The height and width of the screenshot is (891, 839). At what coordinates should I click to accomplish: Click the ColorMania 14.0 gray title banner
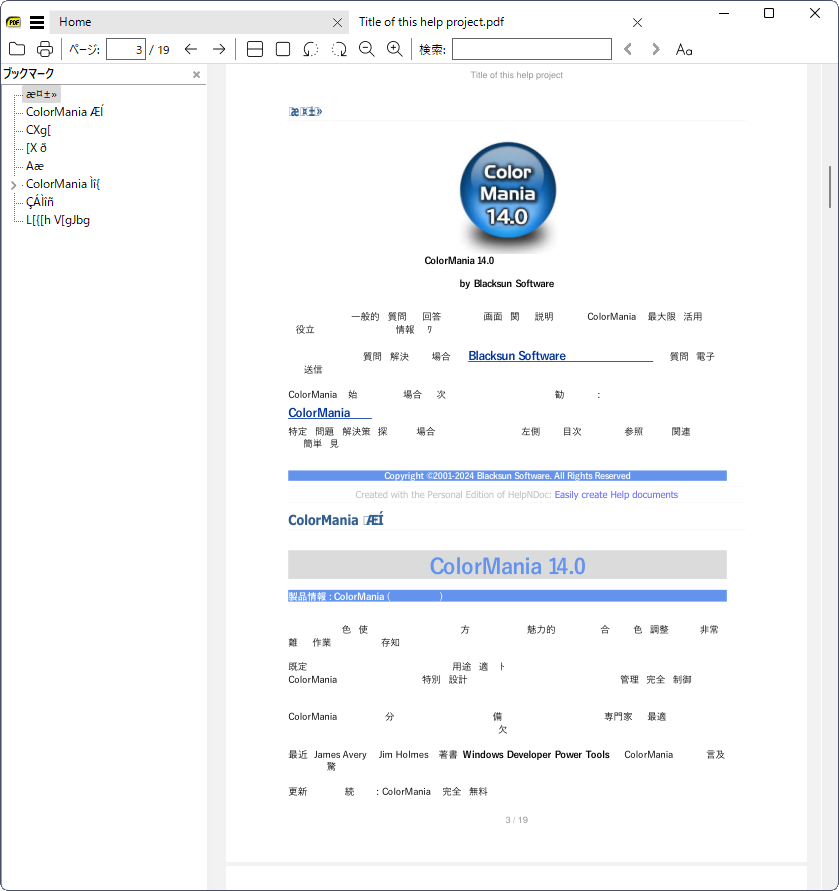[x=507, y=565]
